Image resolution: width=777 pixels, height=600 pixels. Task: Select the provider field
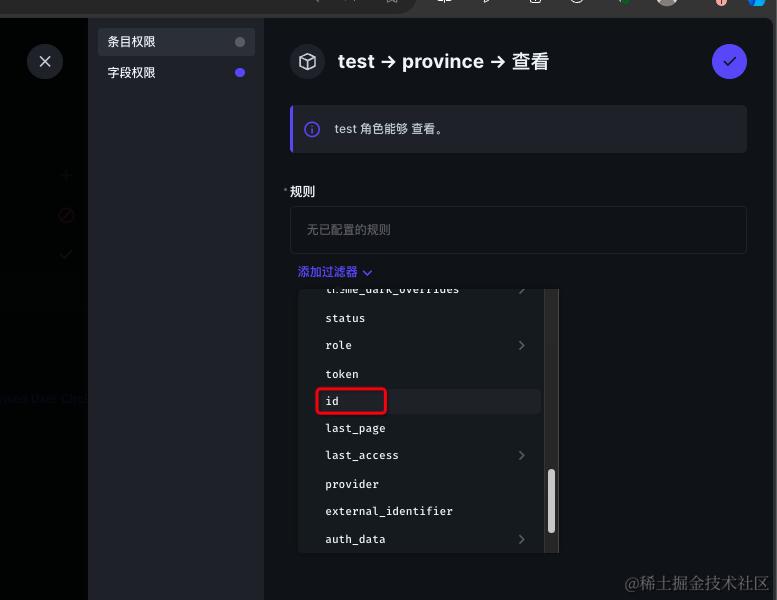pyautogui.click(x=429, y=484)
